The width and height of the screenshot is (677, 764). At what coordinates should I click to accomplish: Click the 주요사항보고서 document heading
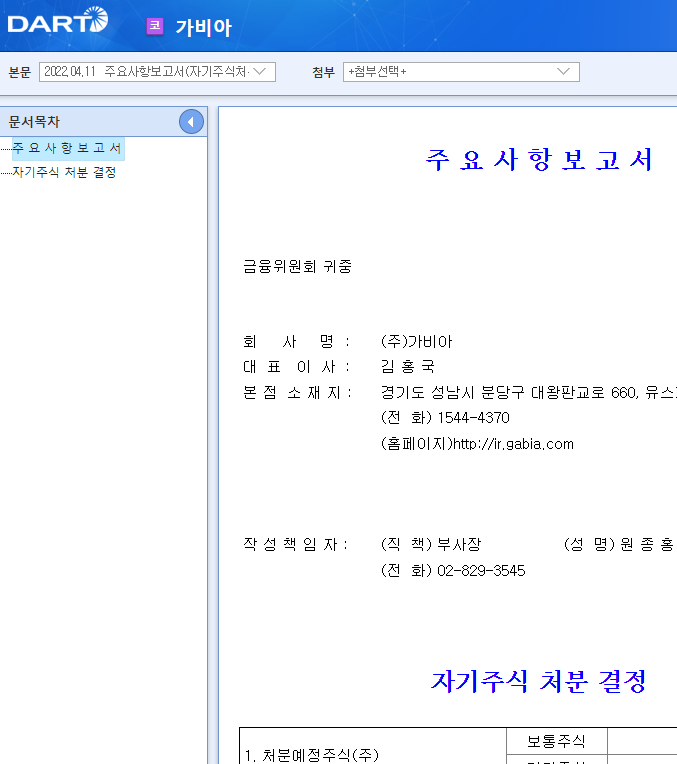tap(539, 159)
